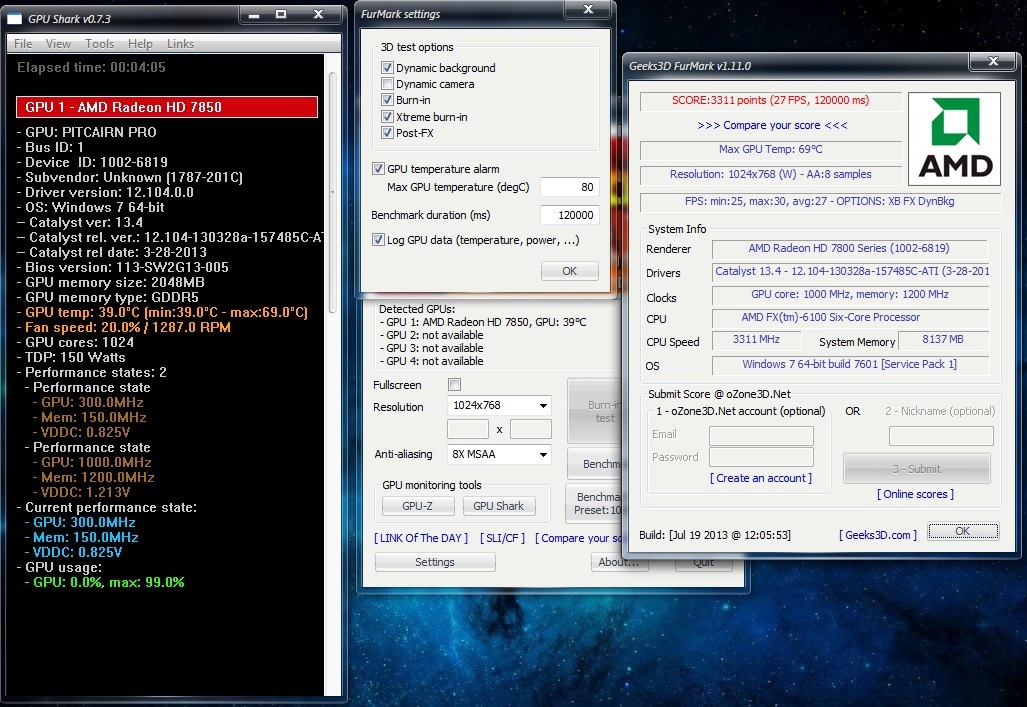This screenshot has width=1027, height=707.
Task: Open the SLI/CF link
Action: (502, 538)
